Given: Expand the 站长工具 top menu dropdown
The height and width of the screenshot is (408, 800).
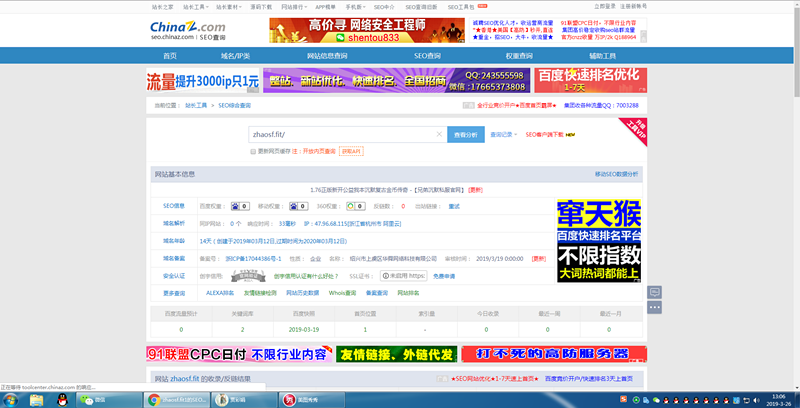Looking at the screenshot, I should click(196, 7).
